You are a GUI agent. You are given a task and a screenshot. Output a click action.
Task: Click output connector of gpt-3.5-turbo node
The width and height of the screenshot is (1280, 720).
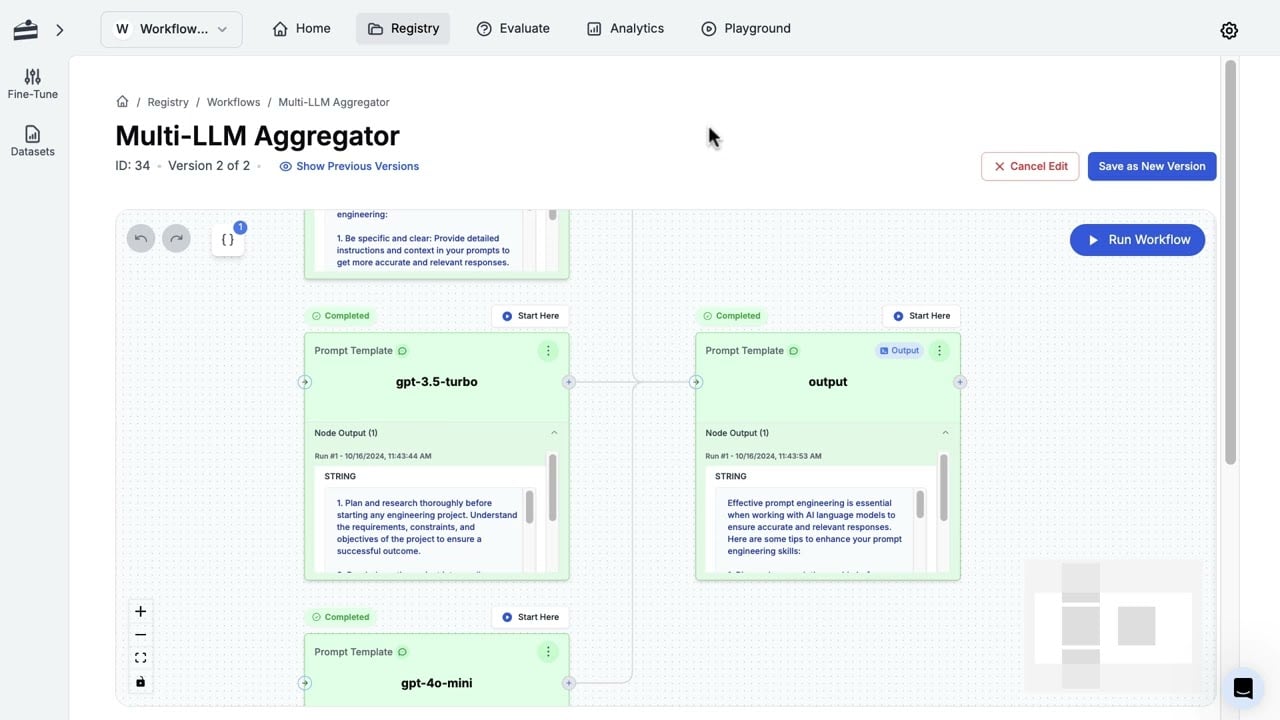(569, 382)
